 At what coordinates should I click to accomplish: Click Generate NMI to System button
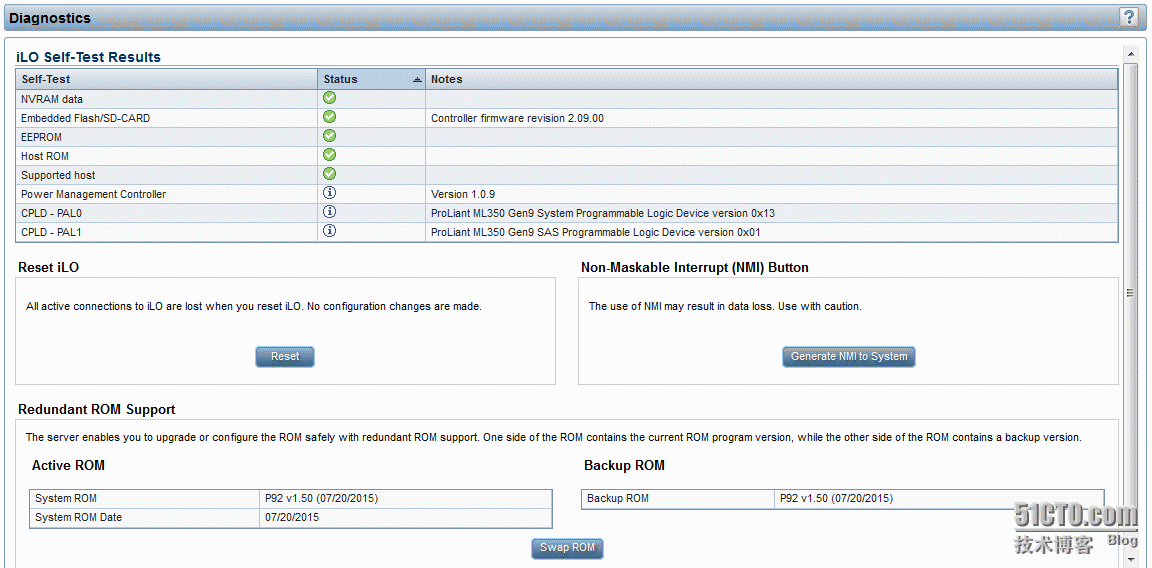tap(849, 356)
